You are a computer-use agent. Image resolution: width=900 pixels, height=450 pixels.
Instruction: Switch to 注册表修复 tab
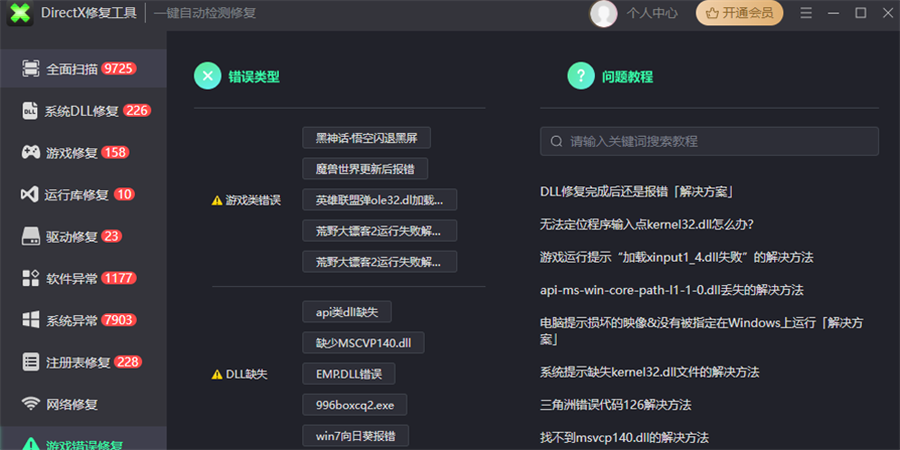pyautogui.click(x=83, y=362)
